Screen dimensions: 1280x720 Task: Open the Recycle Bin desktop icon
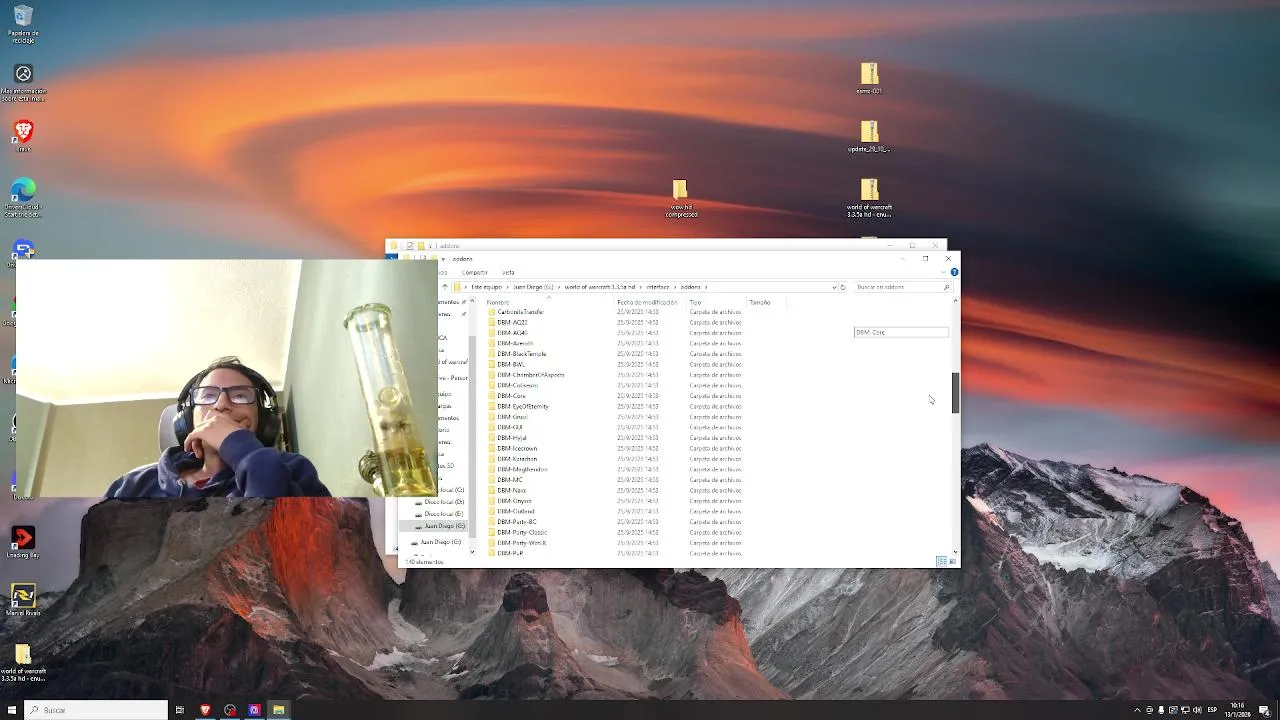click(x=23, y=24)
